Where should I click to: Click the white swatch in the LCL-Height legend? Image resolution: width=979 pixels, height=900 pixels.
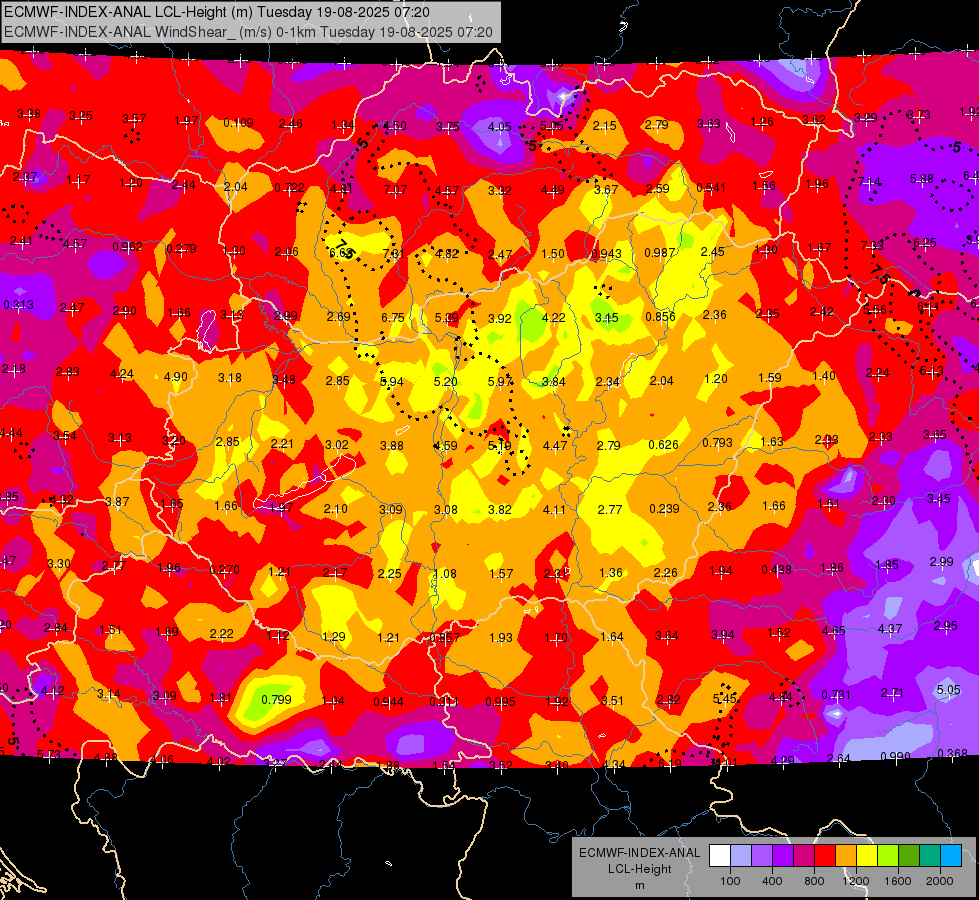[x=719, y=856]
